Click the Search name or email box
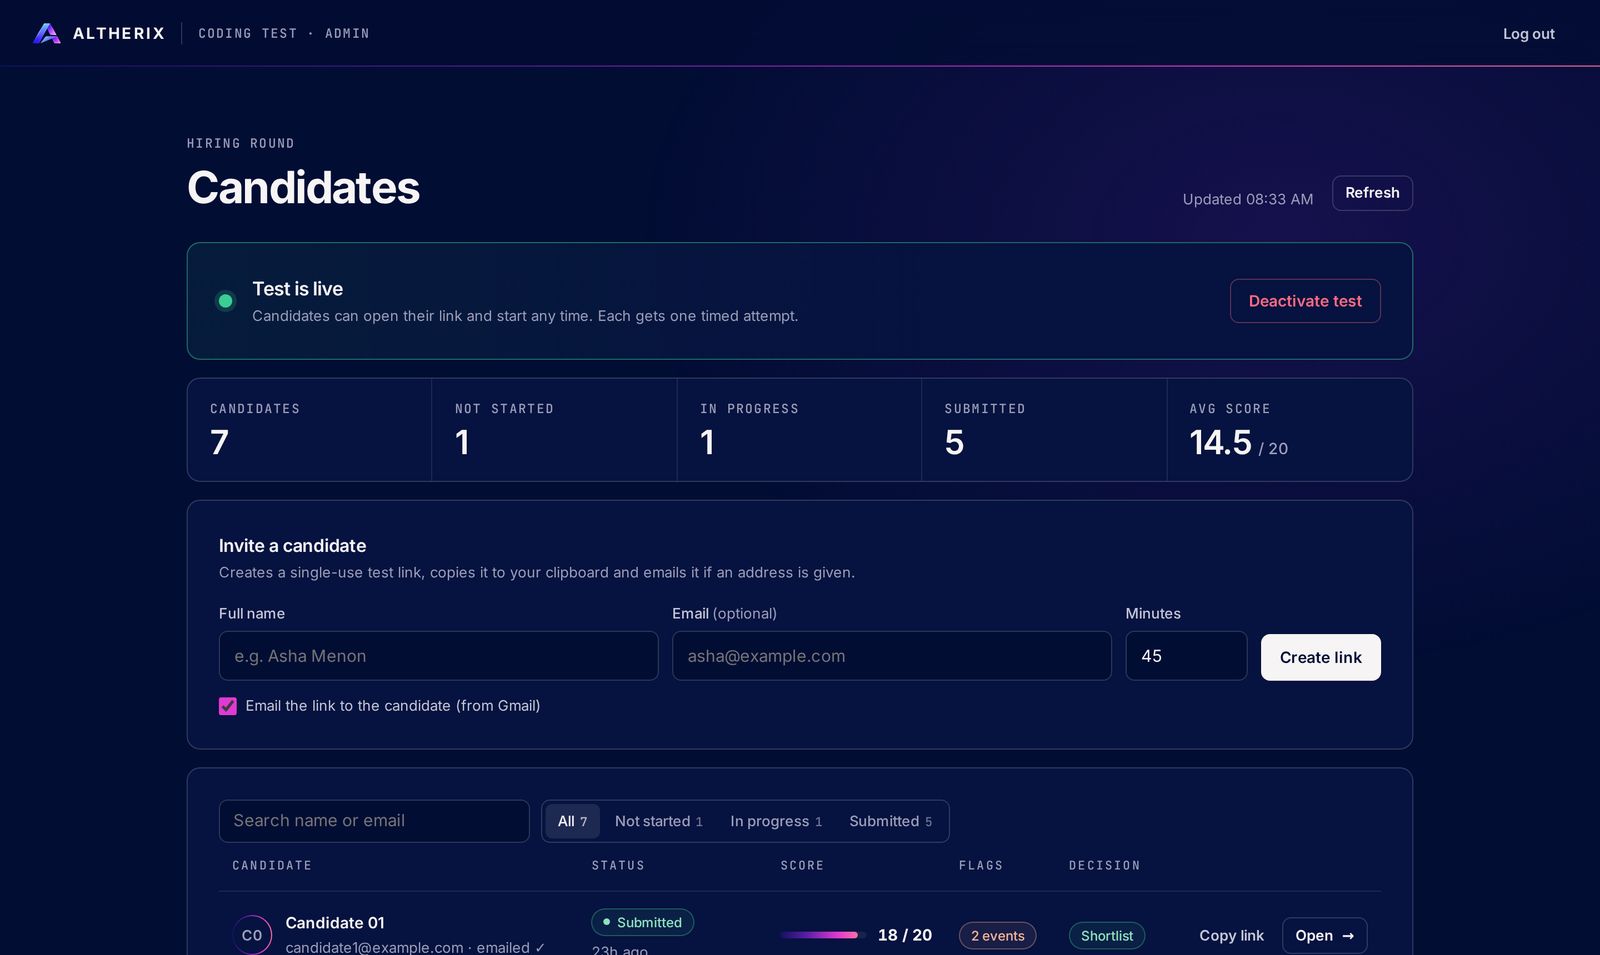The width and height of the screenshot is (1600, 955). point(374,821)
